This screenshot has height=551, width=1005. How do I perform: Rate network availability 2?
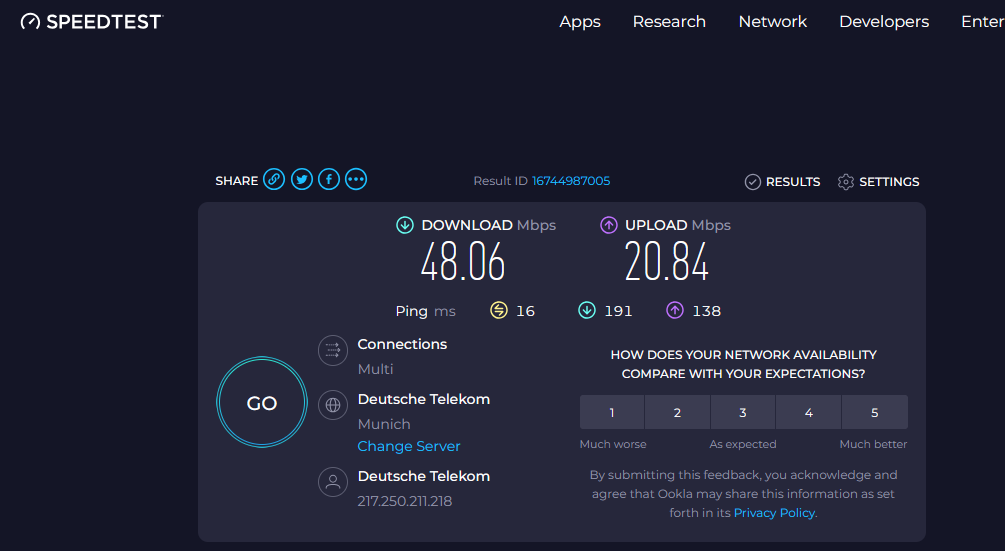pyautogui.click(x=677, y=413)
